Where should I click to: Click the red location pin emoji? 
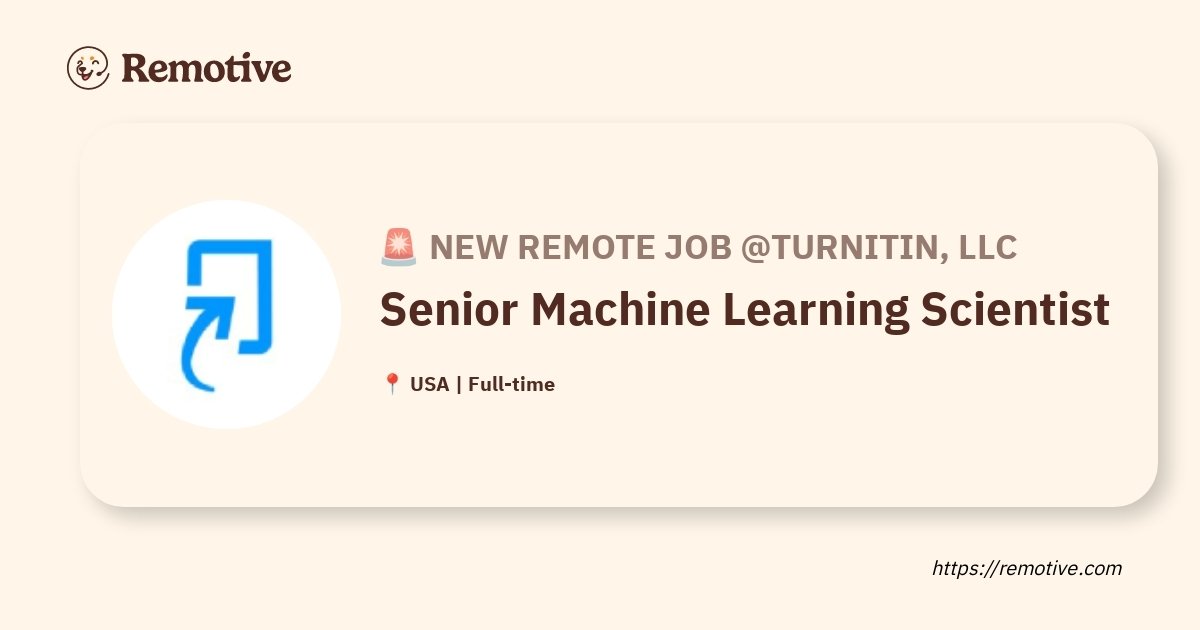392,384
